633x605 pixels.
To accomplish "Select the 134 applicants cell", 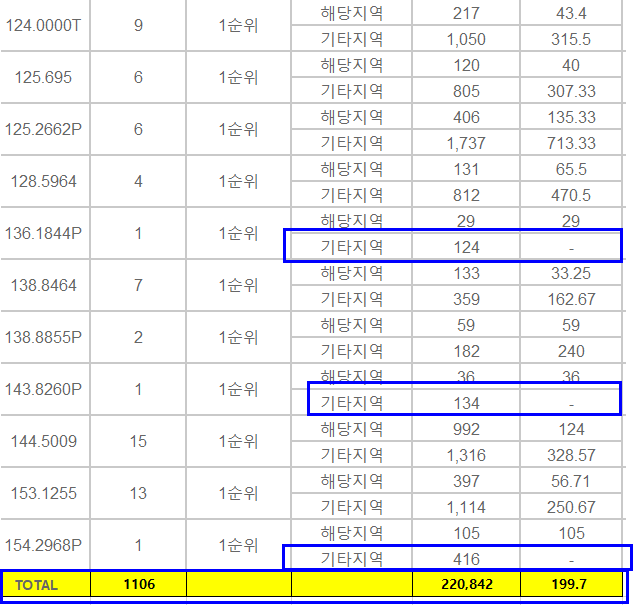I will pyautogui.click(x=466, y=403).
